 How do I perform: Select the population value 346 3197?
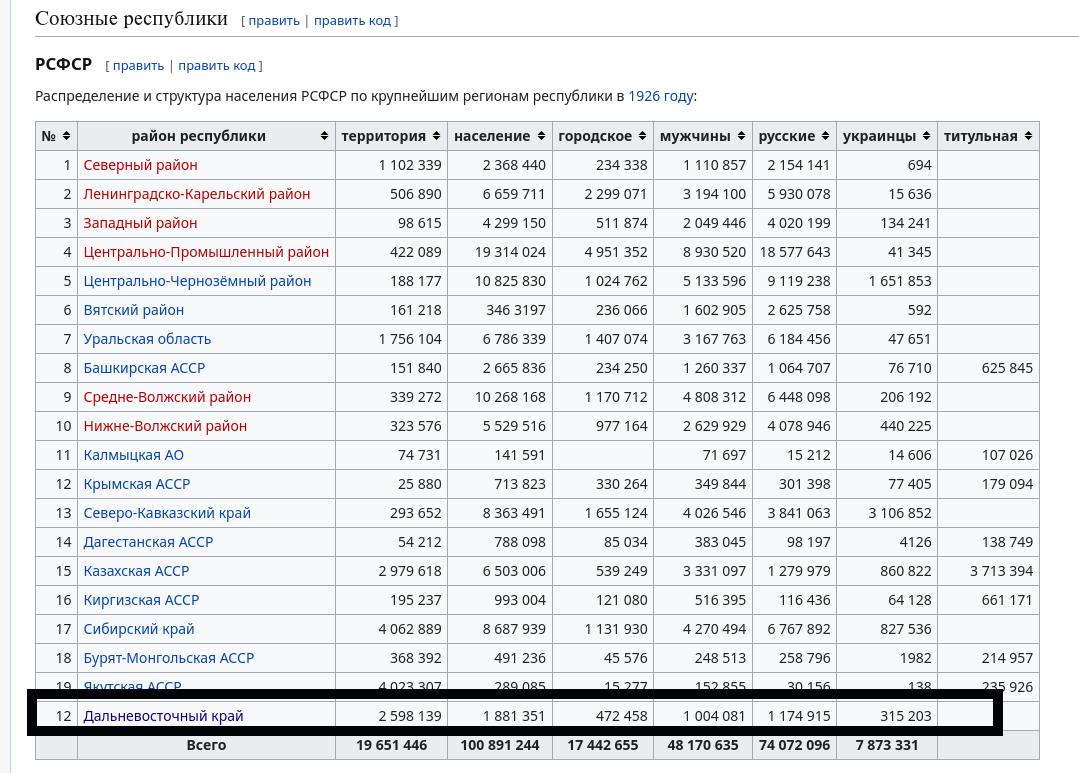point(516,310)
